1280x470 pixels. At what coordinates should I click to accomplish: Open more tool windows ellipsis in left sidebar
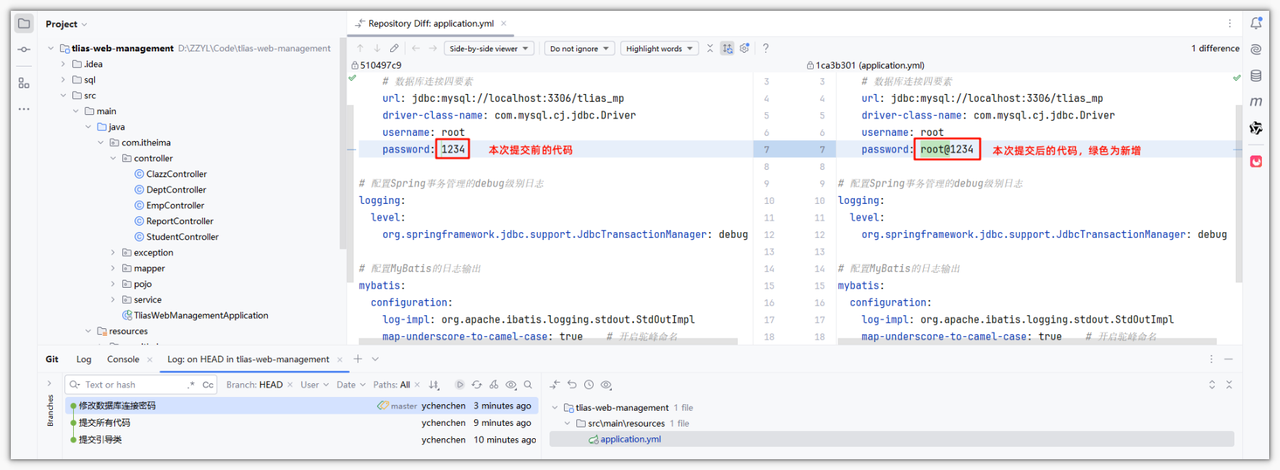(x=24, y=108)
